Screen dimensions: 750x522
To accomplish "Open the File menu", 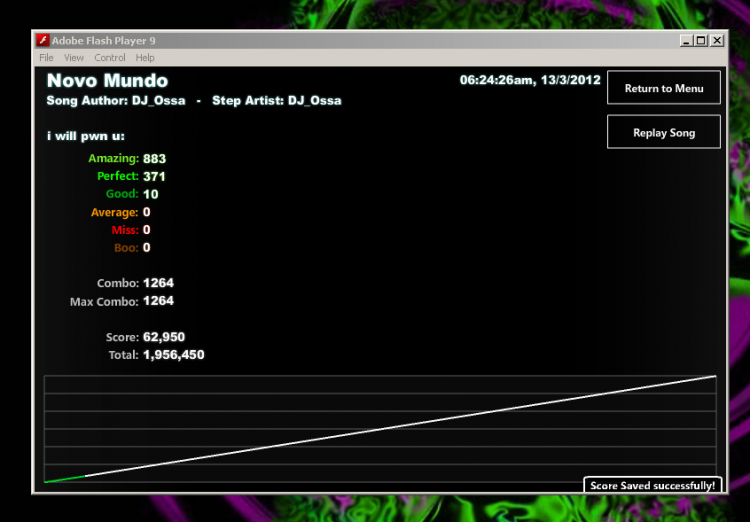I will [46, 58].
